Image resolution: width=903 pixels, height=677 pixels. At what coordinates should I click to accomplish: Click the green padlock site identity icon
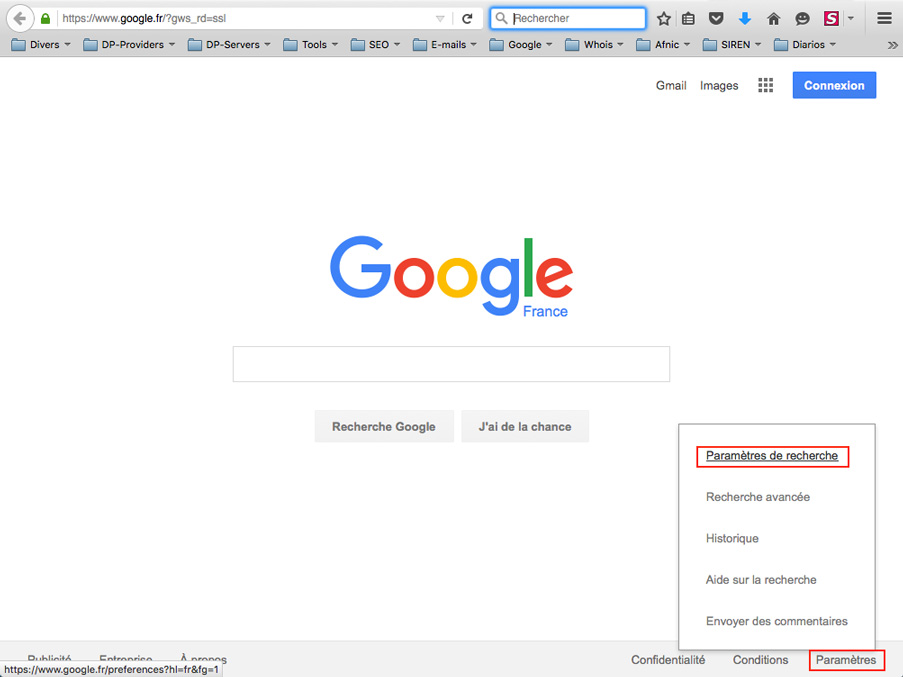pyautogui.click(x=45, y=18)
